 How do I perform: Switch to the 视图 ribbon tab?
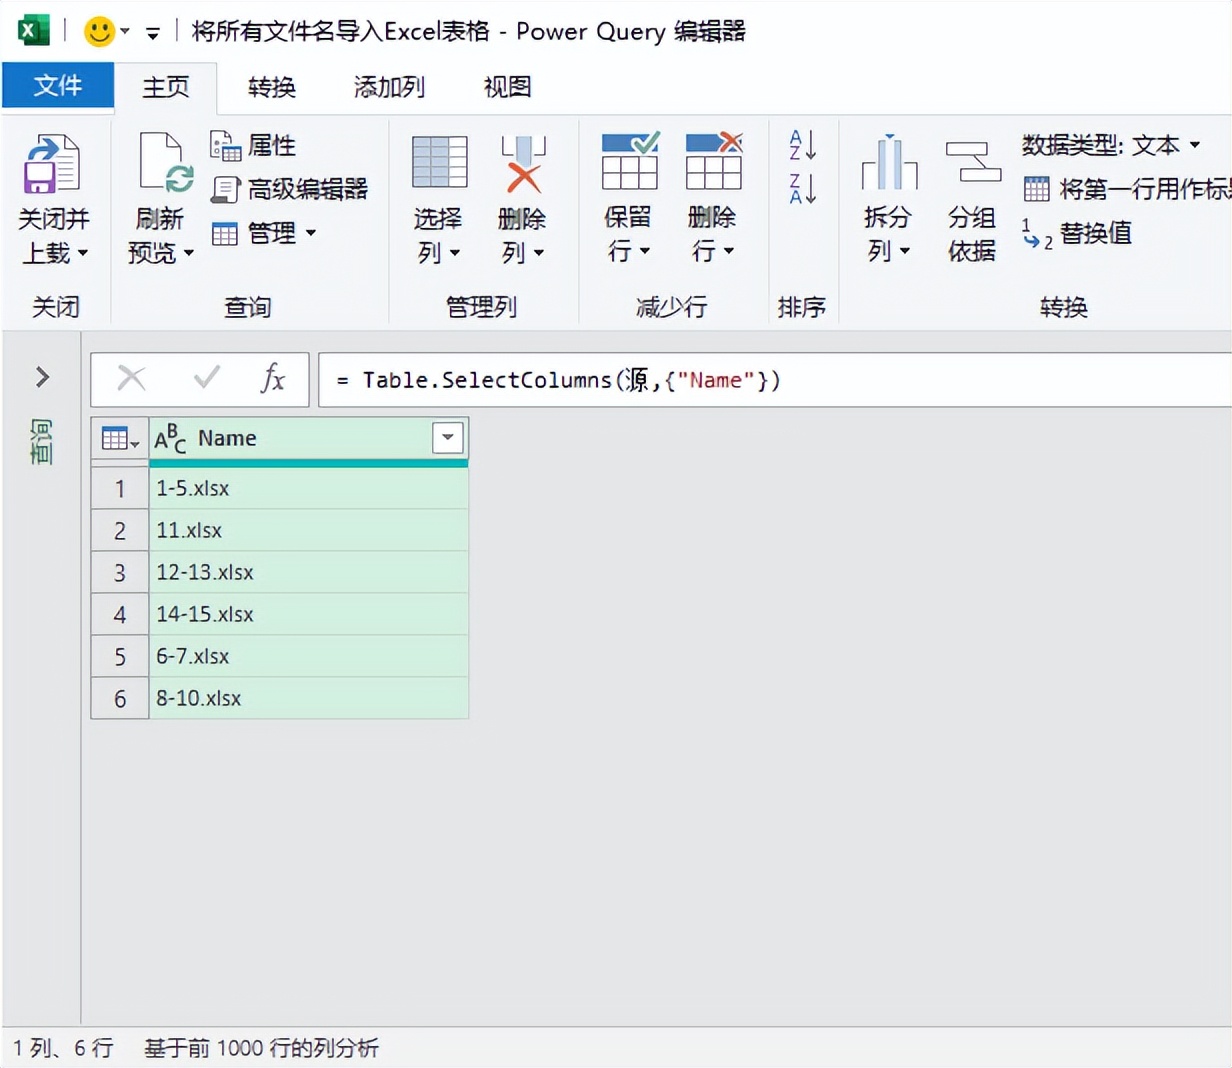[x=508, y=87]
